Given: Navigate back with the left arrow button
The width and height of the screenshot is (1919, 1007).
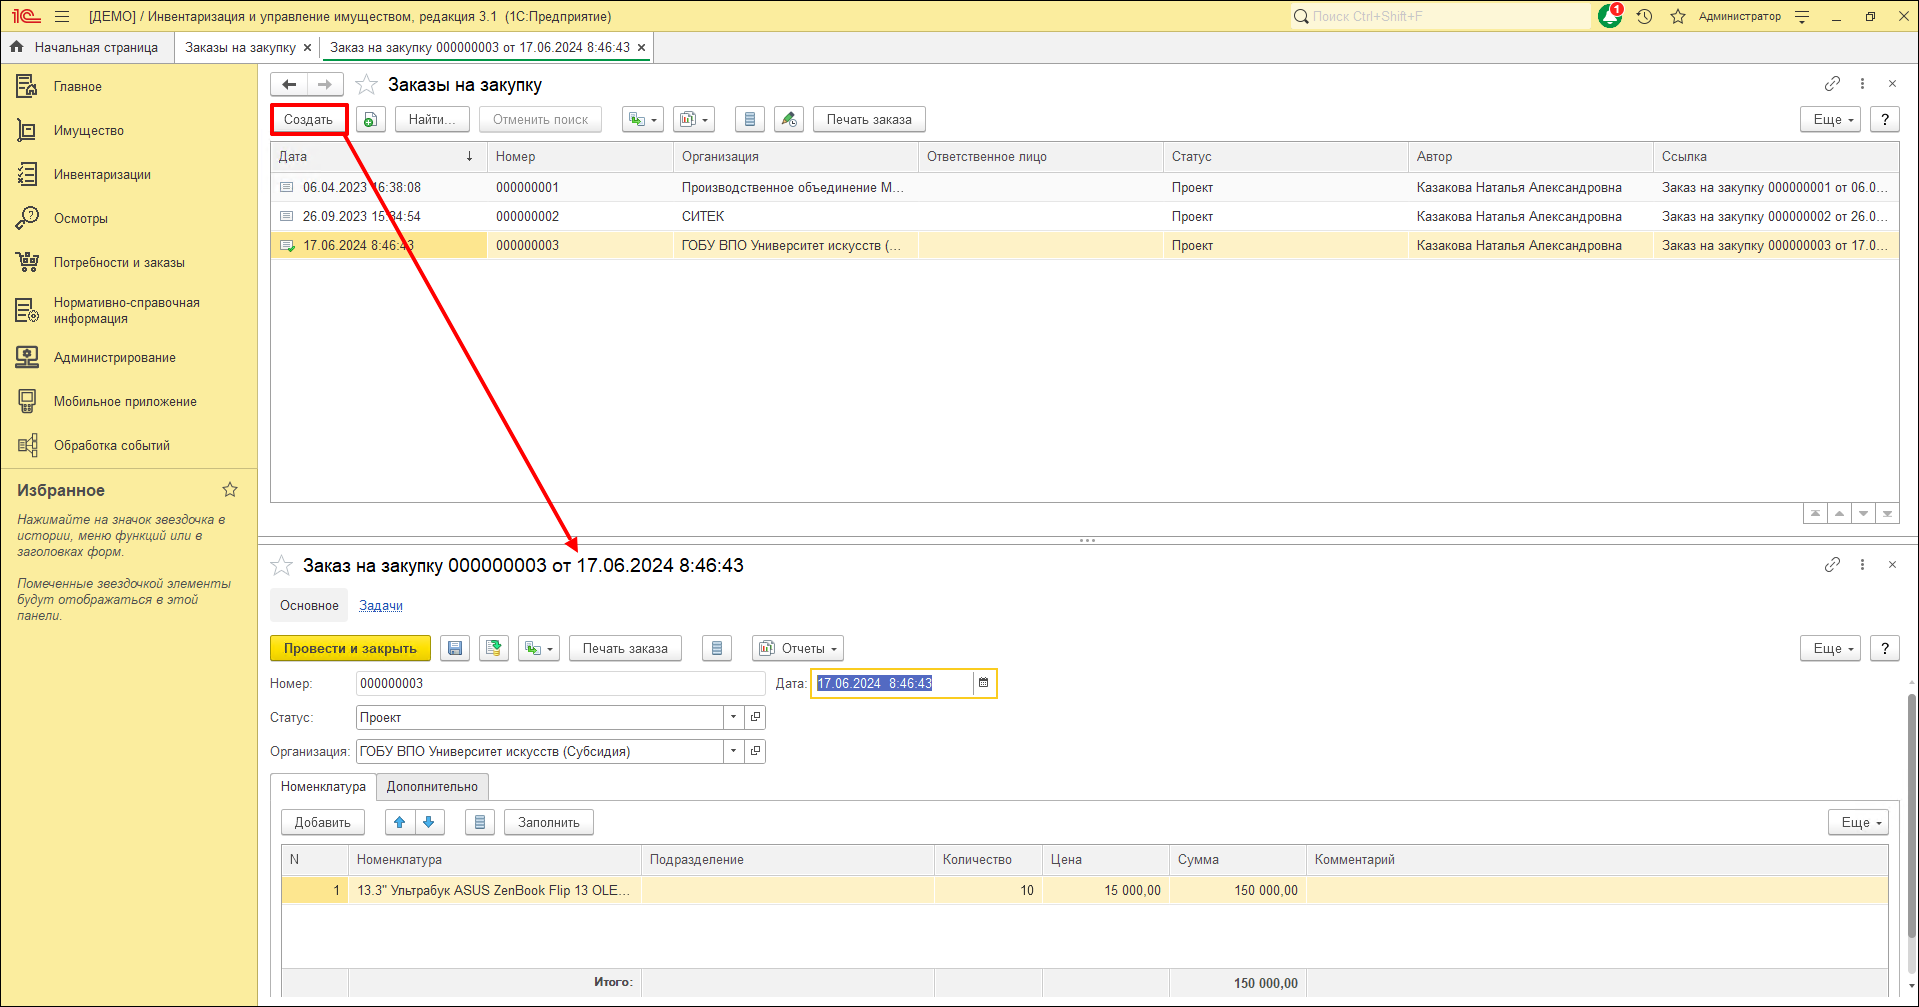Looking at the screenshot, I should point(289,84).
